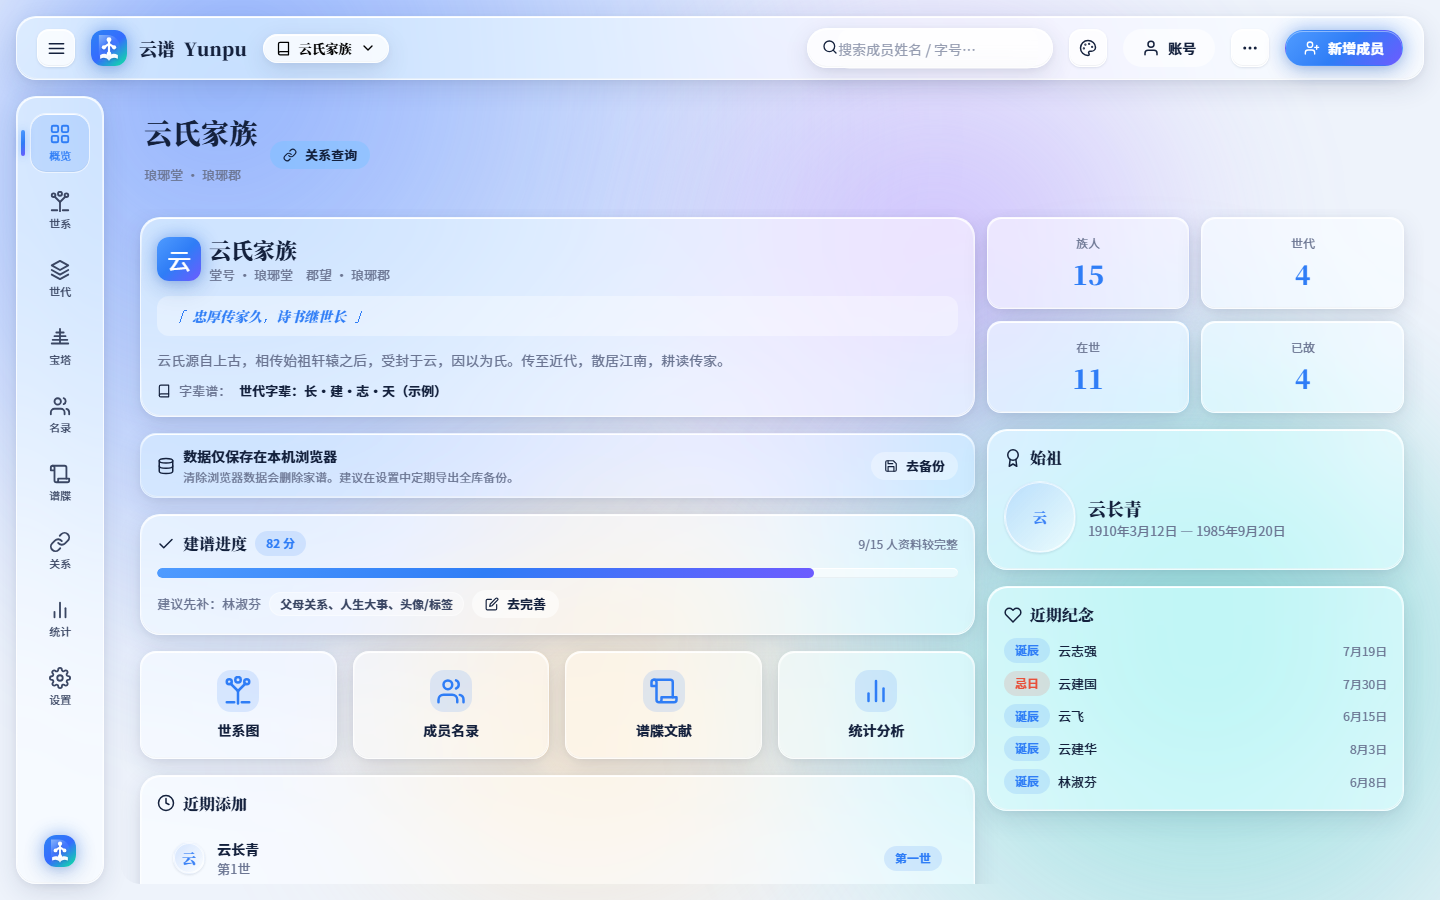The height and width of the screenshot is (900, 1440).
Task: Open the 账号 account button
Action: click(x=1169, y=48)
